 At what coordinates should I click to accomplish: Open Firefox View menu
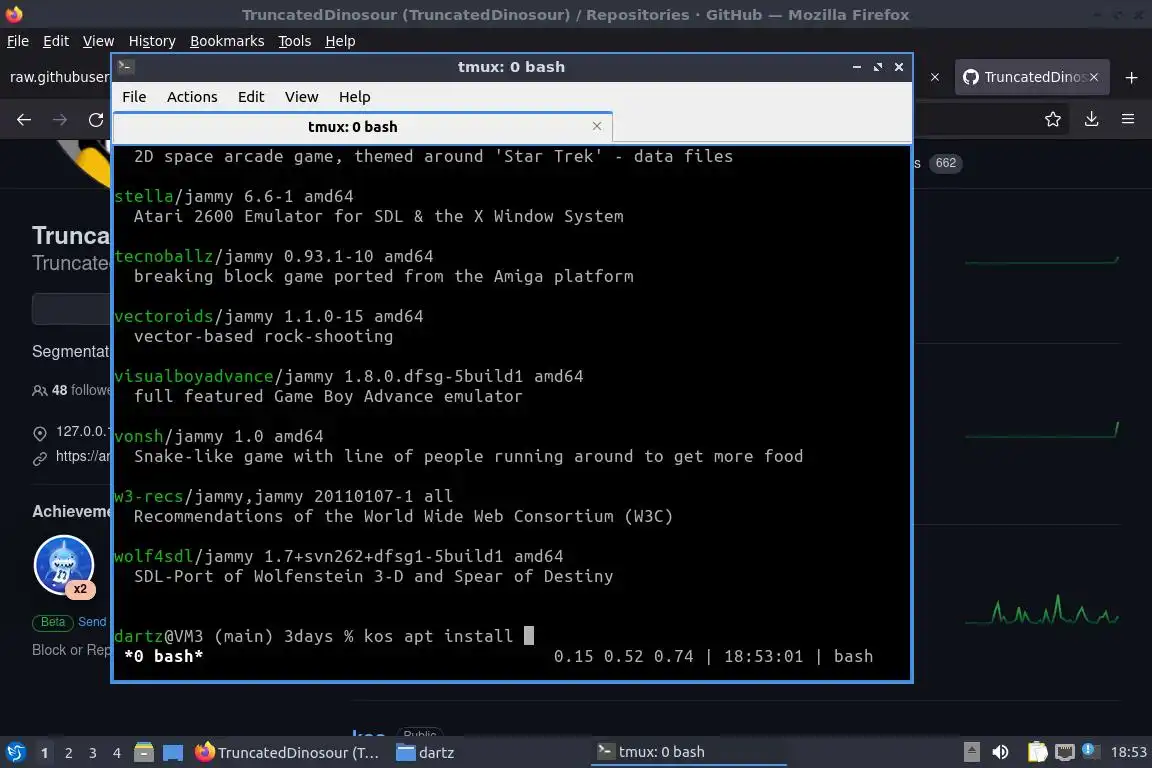98,41
